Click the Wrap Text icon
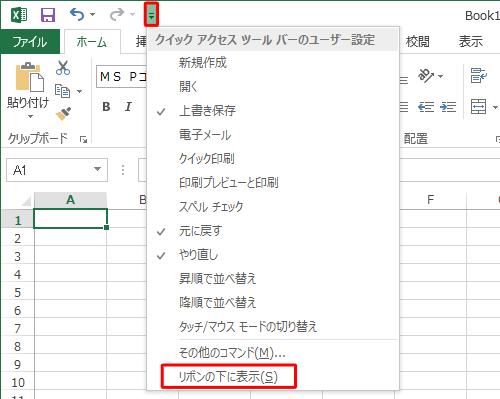500x399 pixels. [x=479, y=75]
